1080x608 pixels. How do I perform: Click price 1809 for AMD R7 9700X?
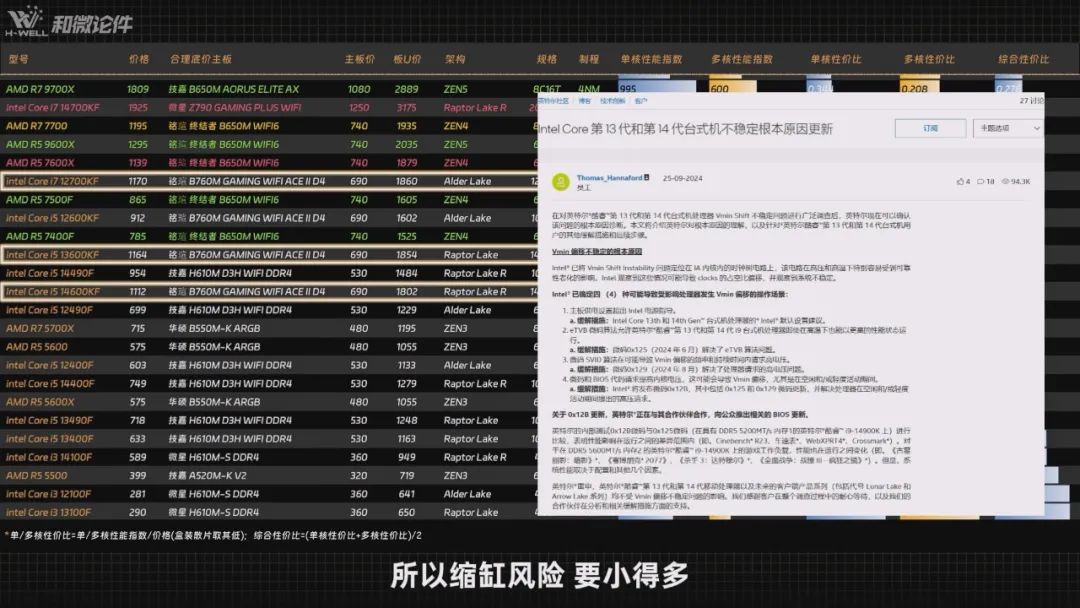click(138, 89)
